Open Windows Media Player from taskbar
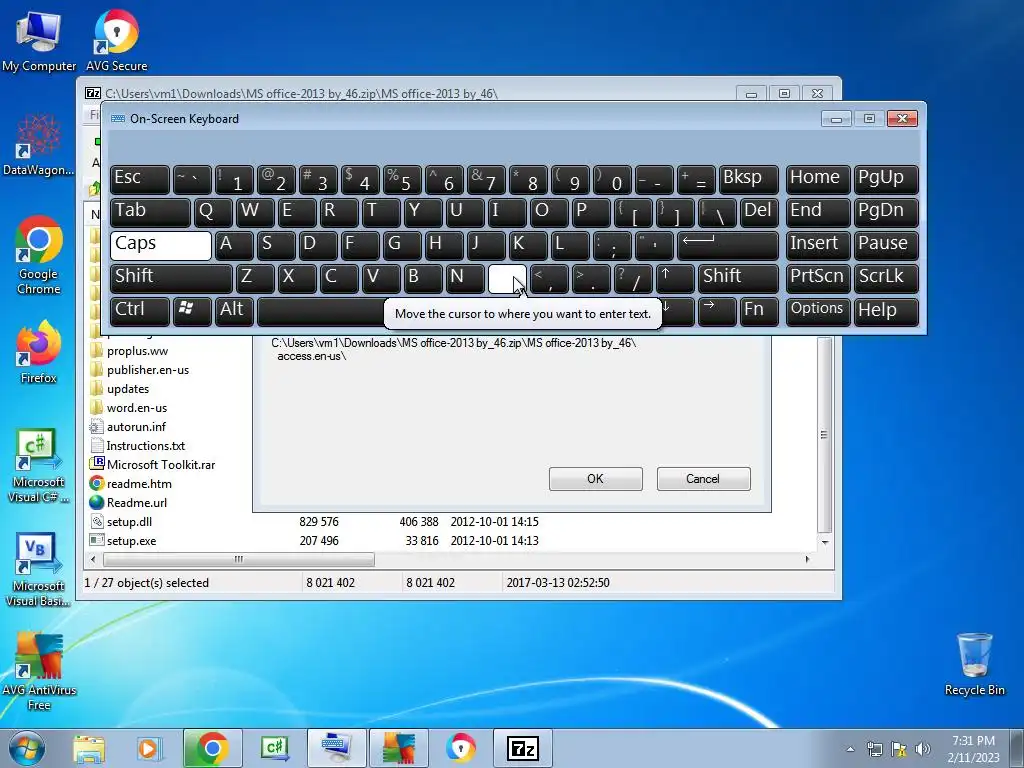Image resolution: width=1024 pixels, height=768 pixels. point(148,748)
